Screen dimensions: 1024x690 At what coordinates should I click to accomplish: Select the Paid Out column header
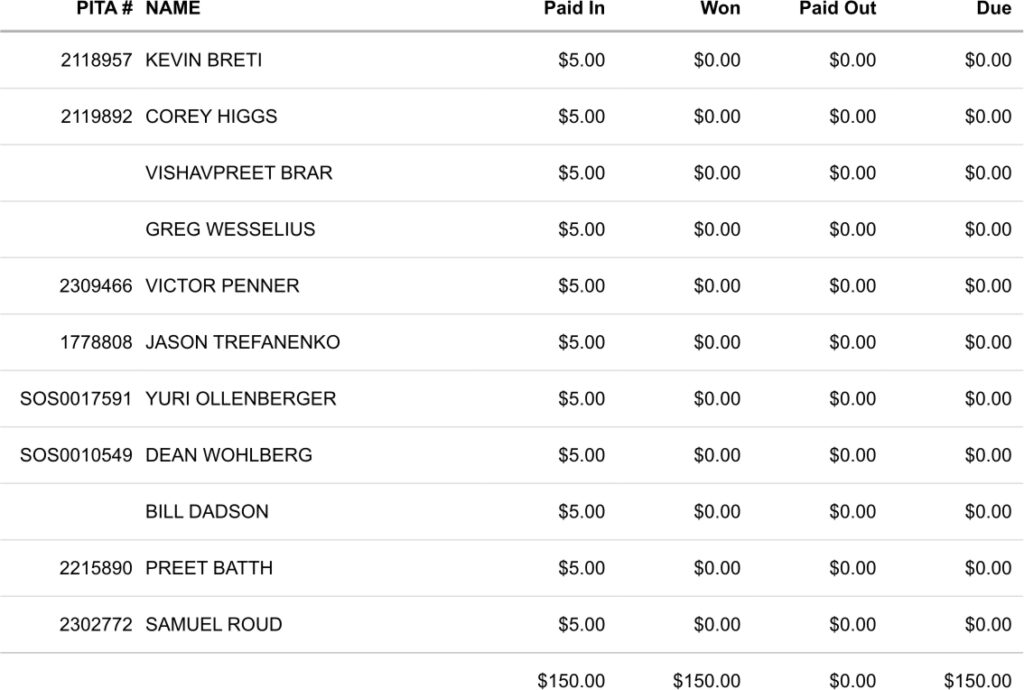coord(837,9)
